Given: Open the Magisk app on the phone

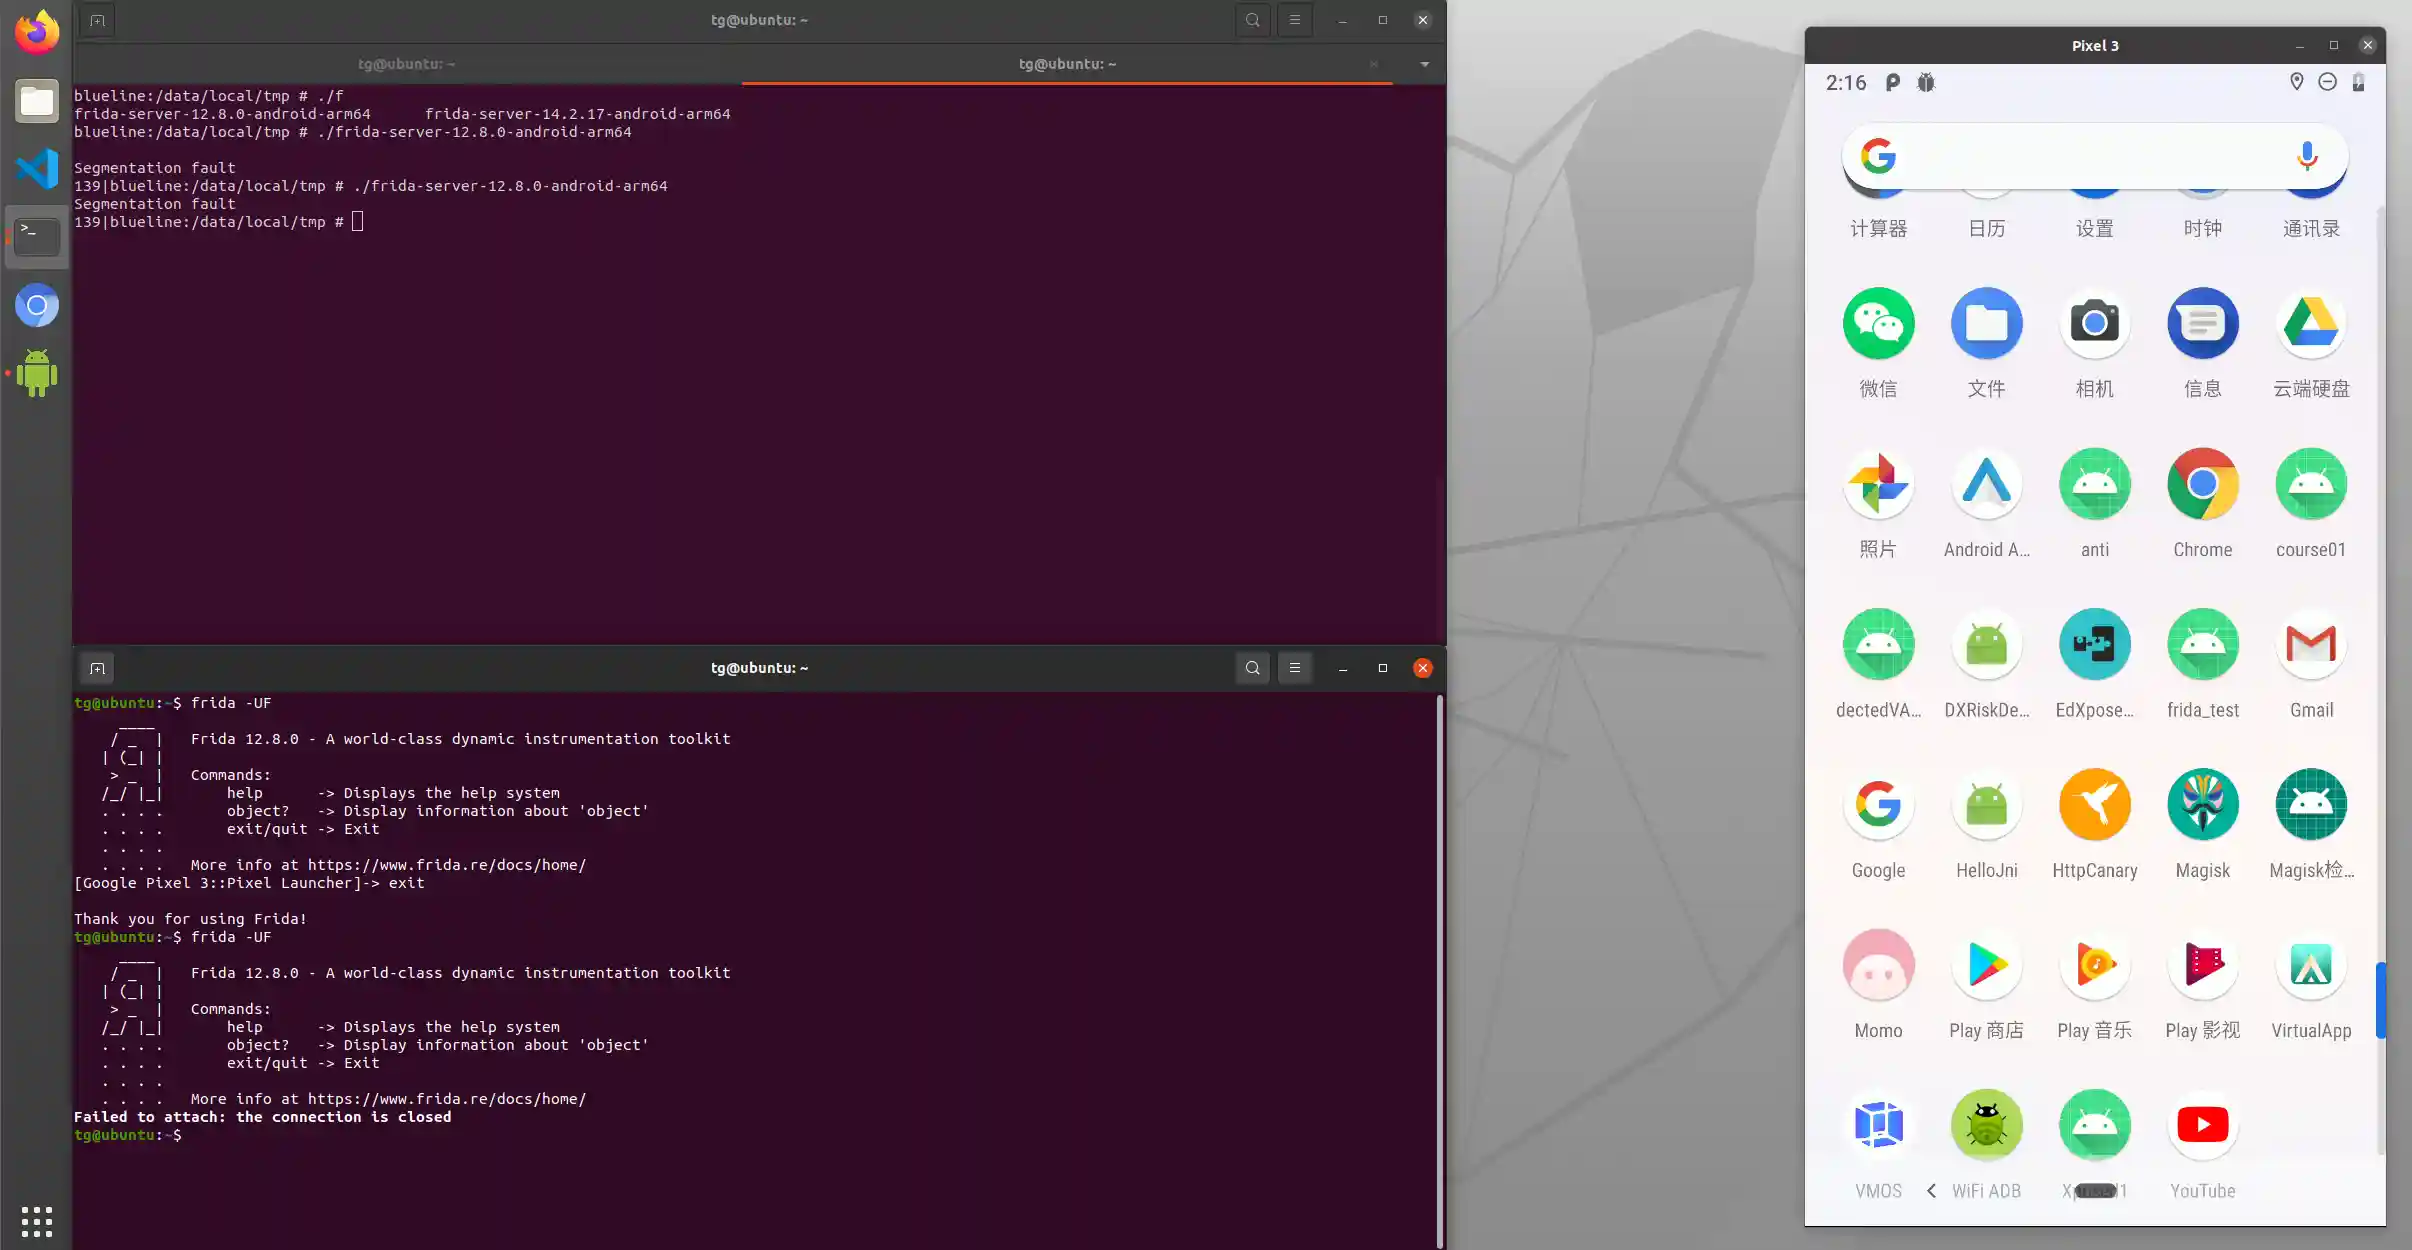Looking at the screenshot, I should (x=2202, y=805).
